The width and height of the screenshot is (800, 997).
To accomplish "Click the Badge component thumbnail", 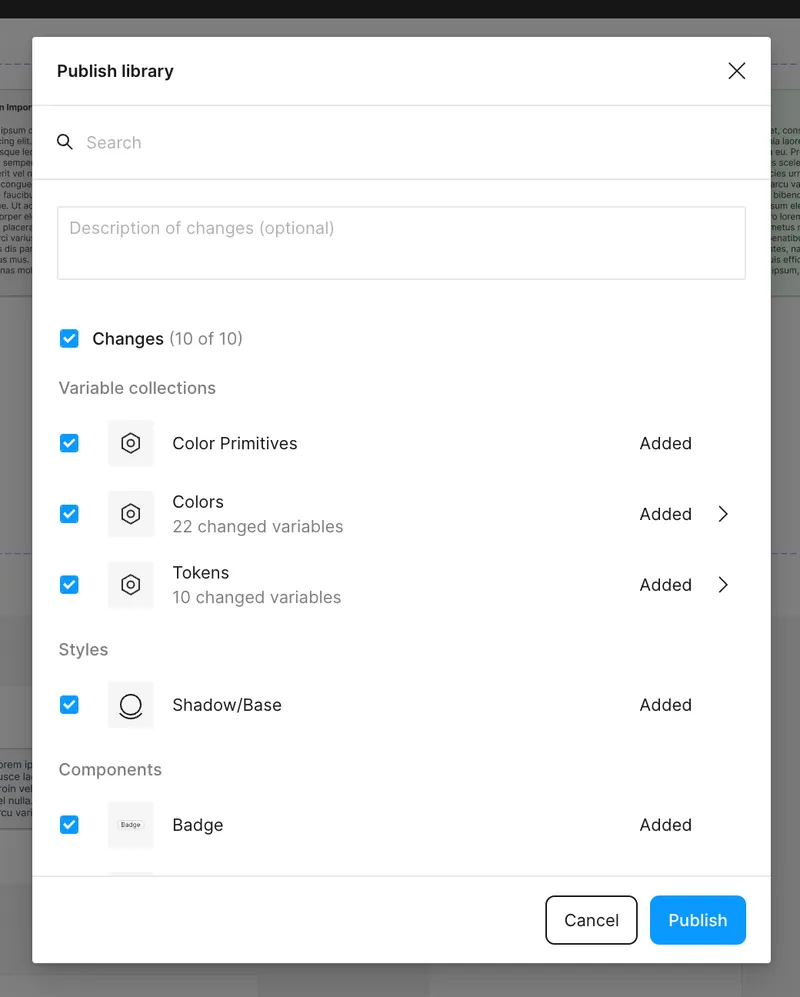I will 130,824.
